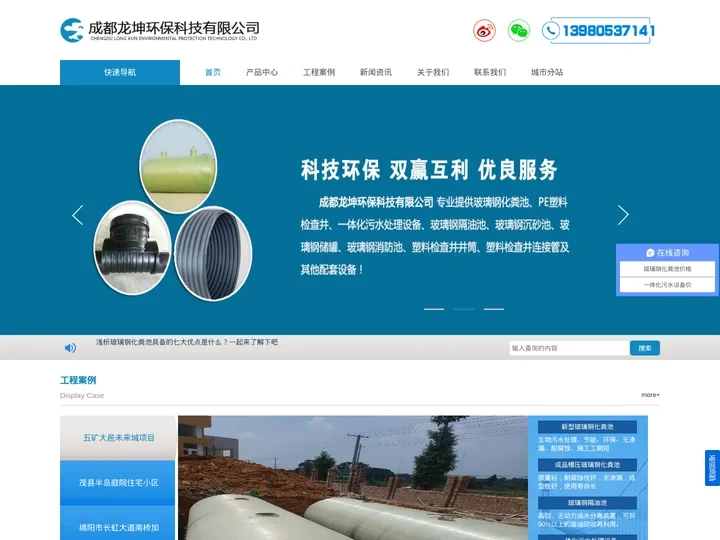Screen dimensions: 720x540
Task: Open the 联系我们 nav tab
Action: (x=490, y=72)
